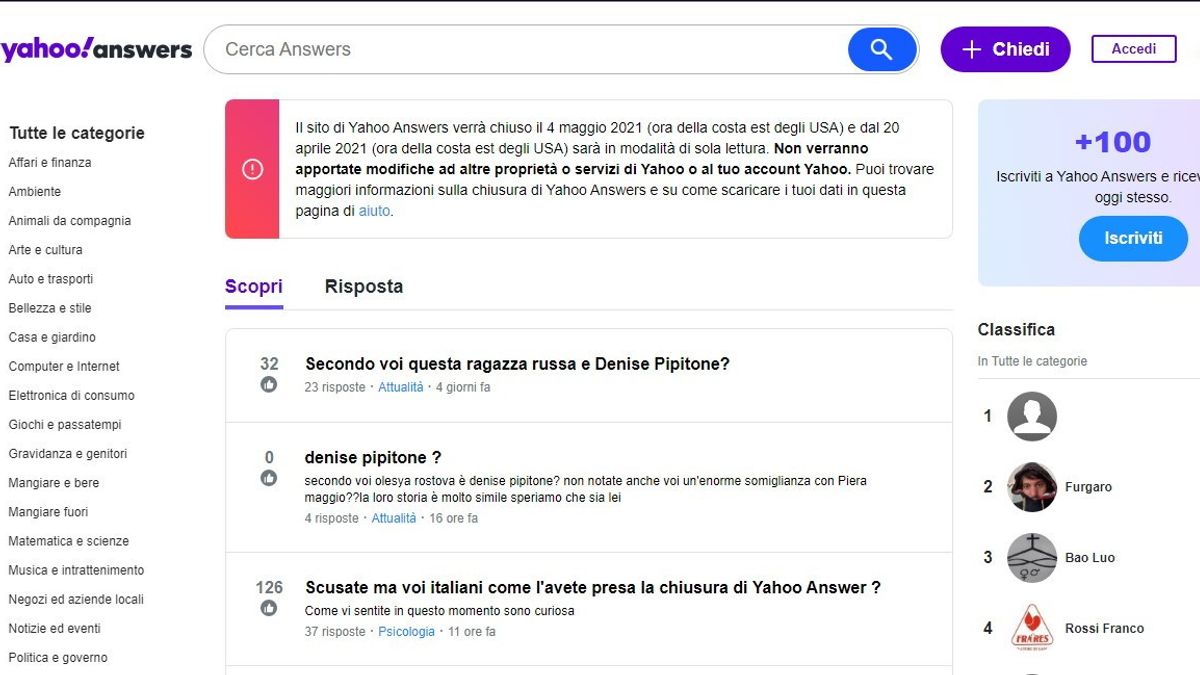
Task: Open the anonymous rank 1 user avatar
Action: pyautogui.click(x=1032, y=416)
